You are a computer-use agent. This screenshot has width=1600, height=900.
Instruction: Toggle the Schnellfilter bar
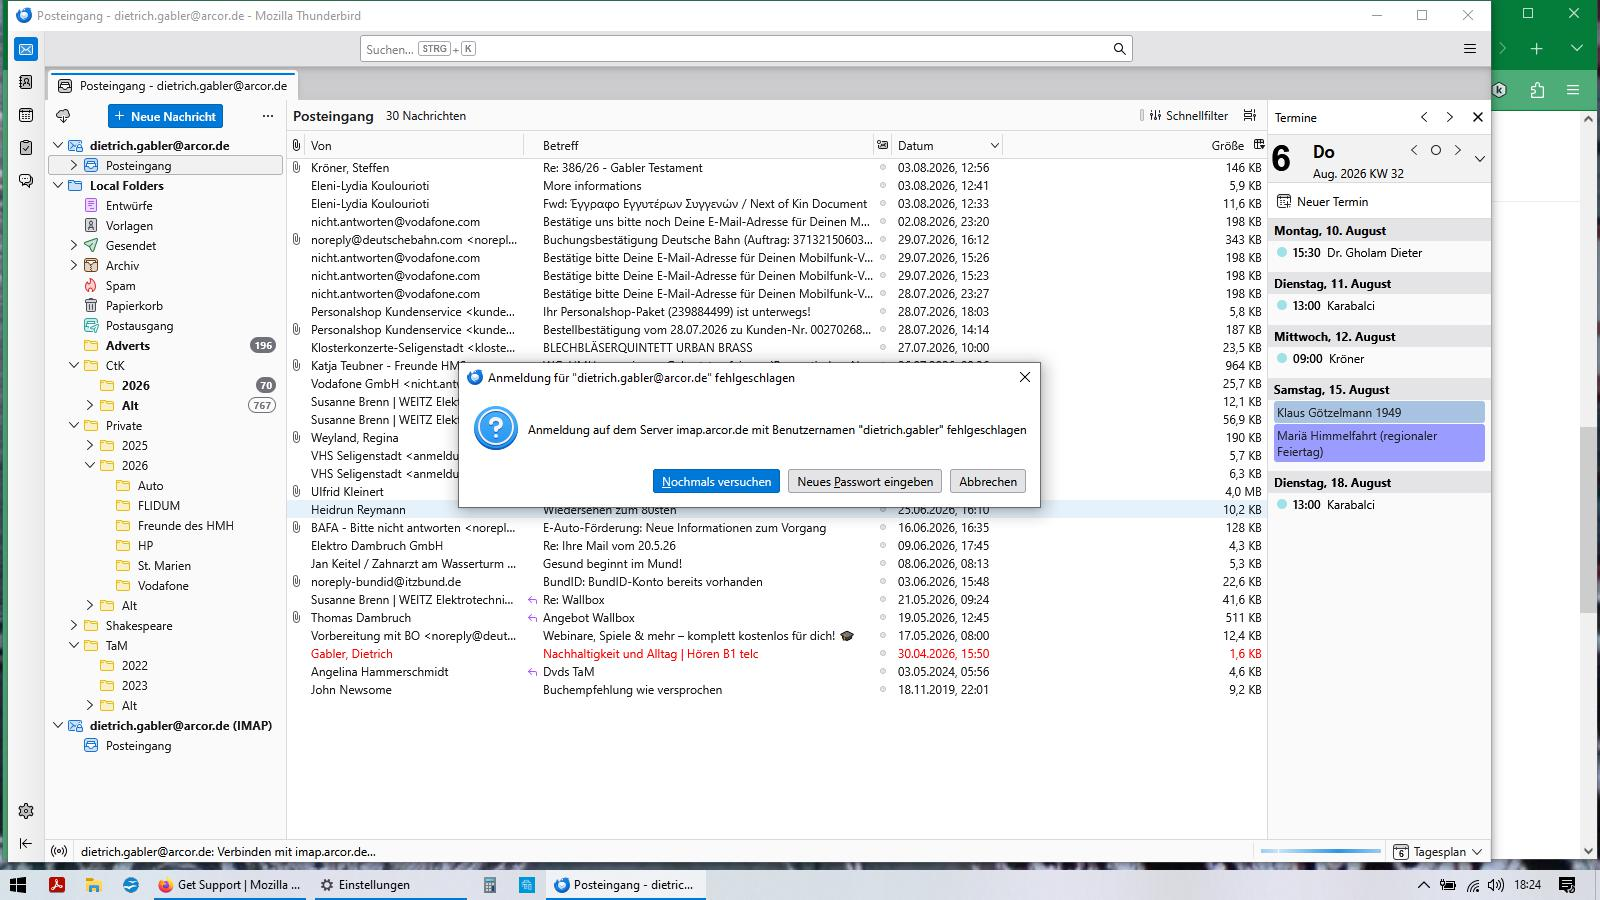1188,116
